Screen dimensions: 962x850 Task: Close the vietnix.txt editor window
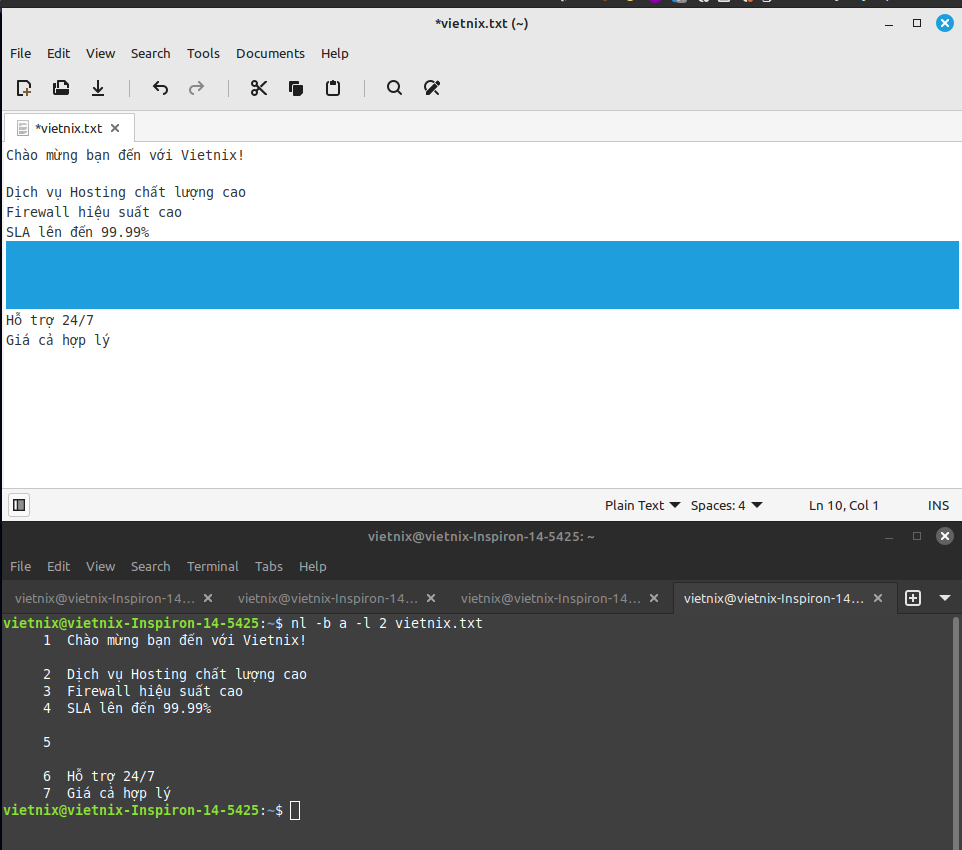[945, 23]
